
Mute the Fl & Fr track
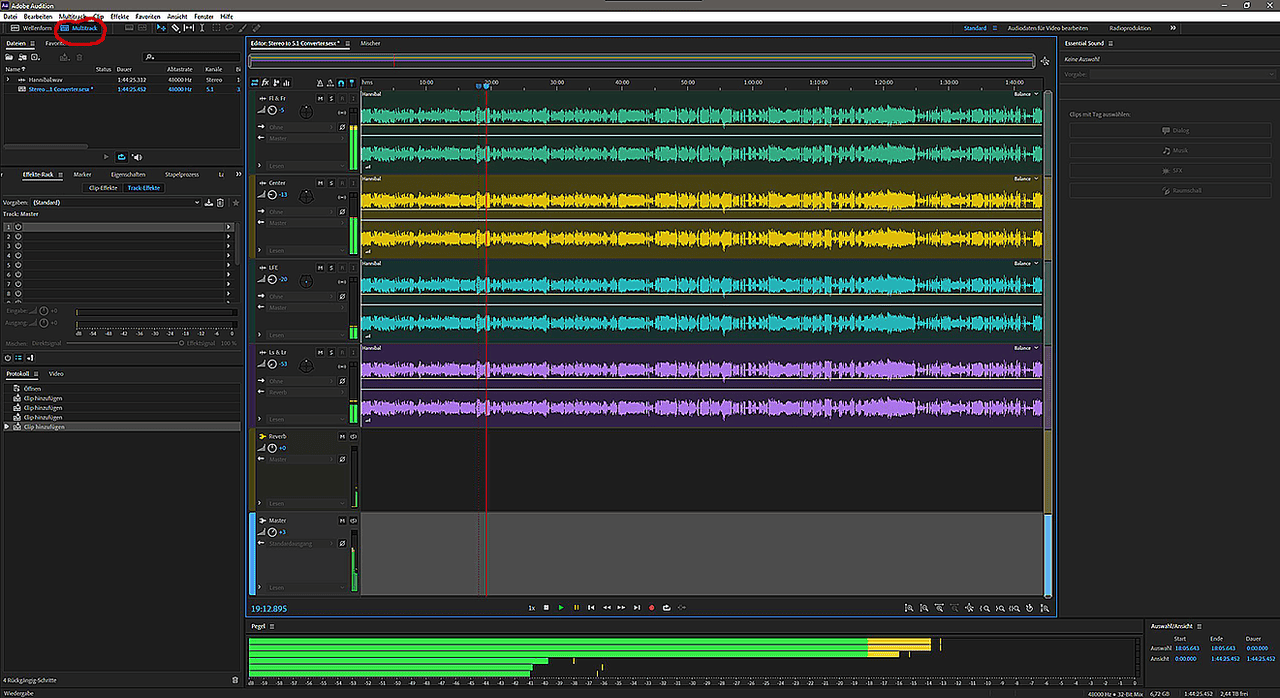320,98
